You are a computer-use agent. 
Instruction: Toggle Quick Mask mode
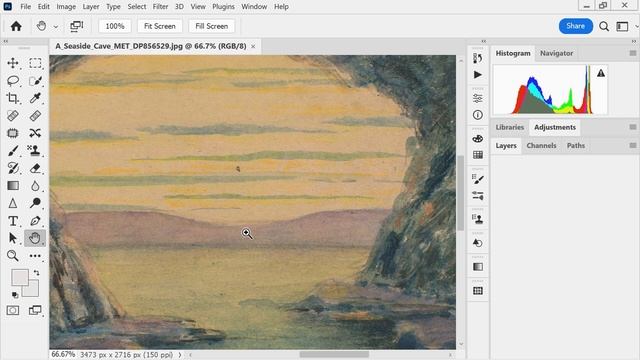point(13,311)
